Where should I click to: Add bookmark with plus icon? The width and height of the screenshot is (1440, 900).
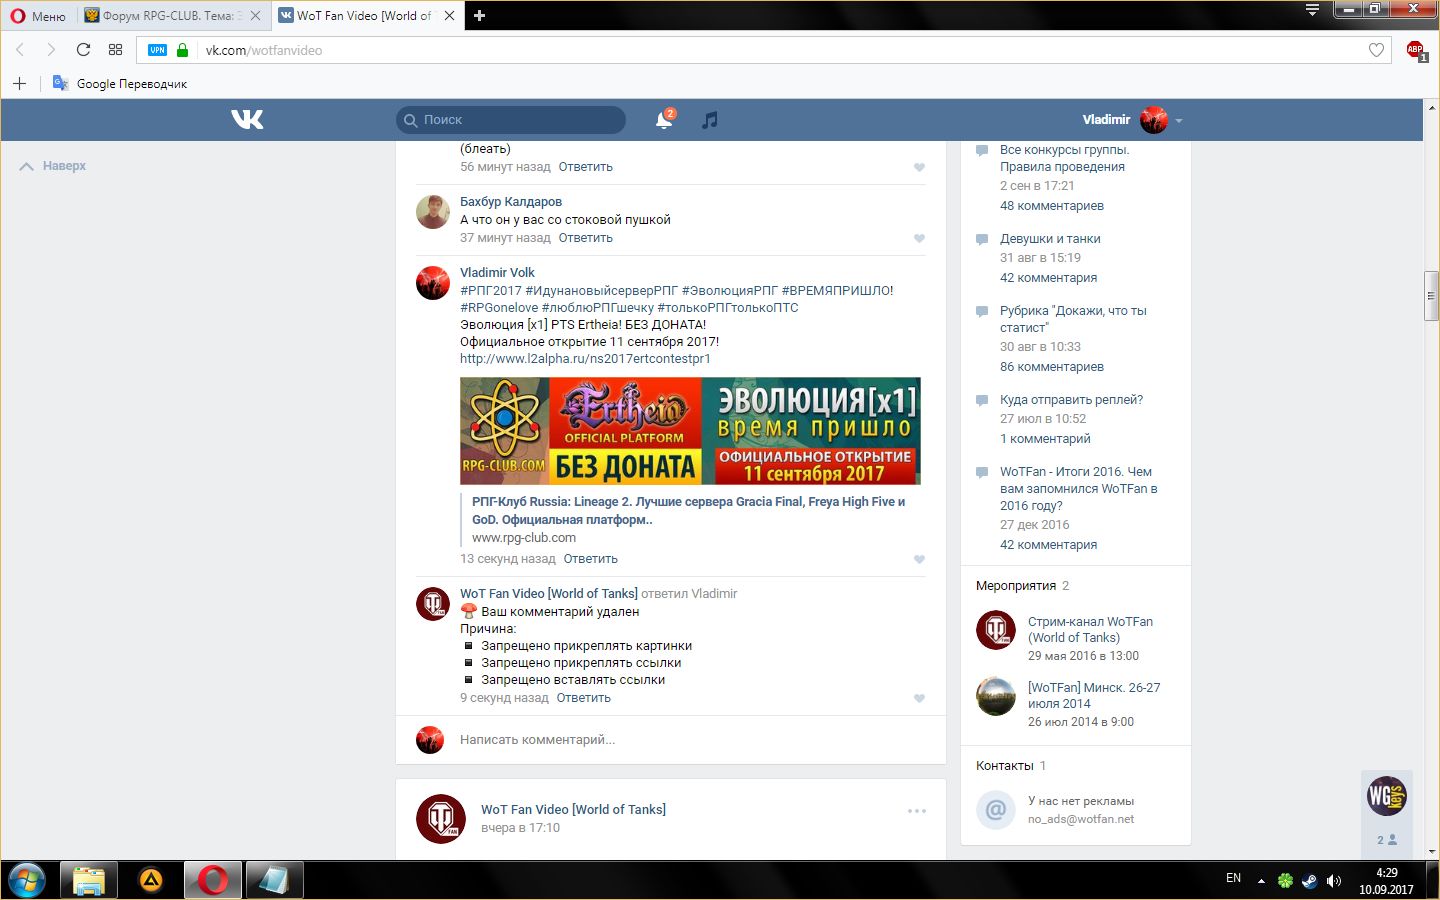[x=19, y=83]
